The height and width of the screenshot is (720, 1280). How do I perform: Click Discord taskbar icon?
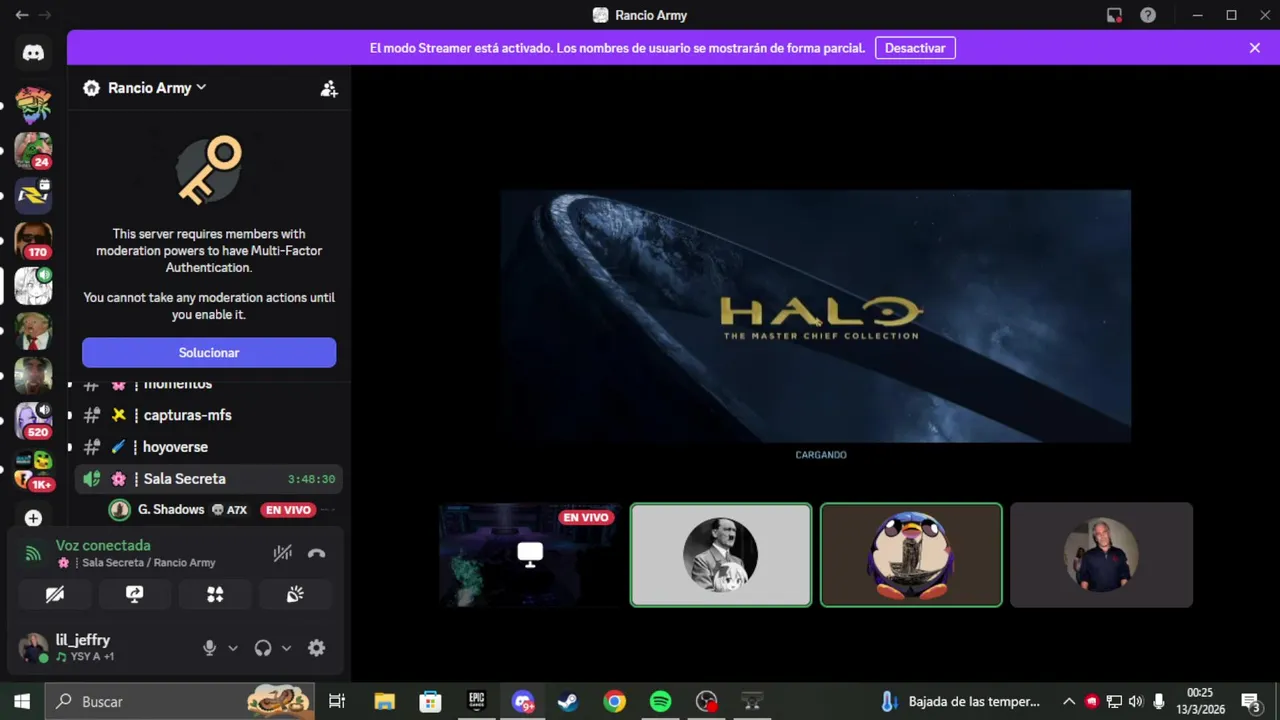523,701
